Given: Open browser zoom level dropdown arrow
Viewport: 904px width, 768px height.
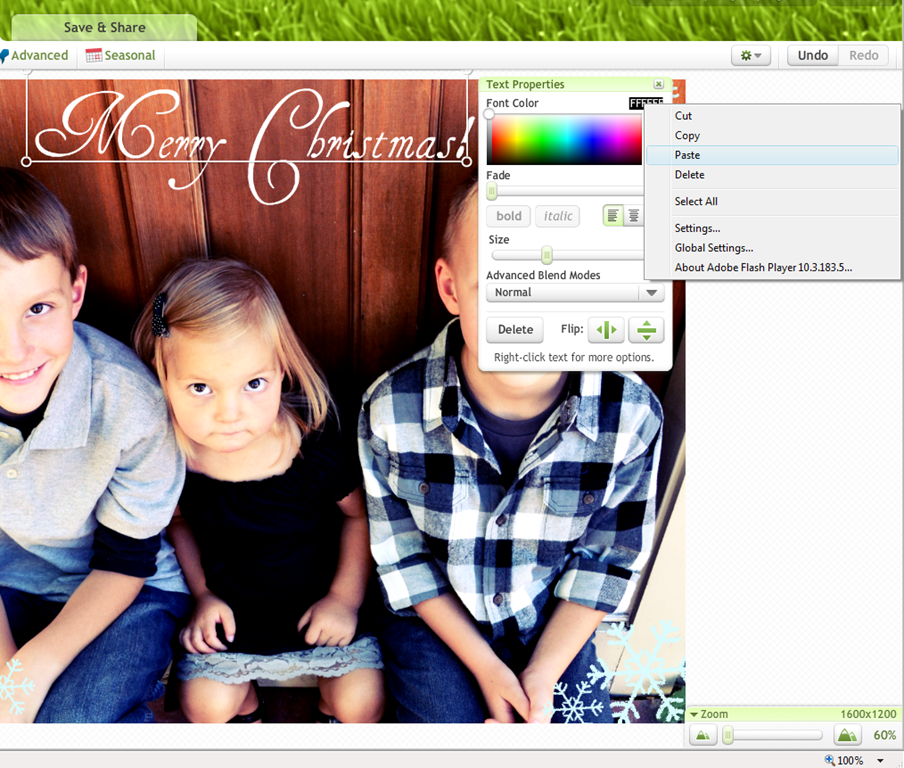Looking at the screenshot, I should [880, 761].
